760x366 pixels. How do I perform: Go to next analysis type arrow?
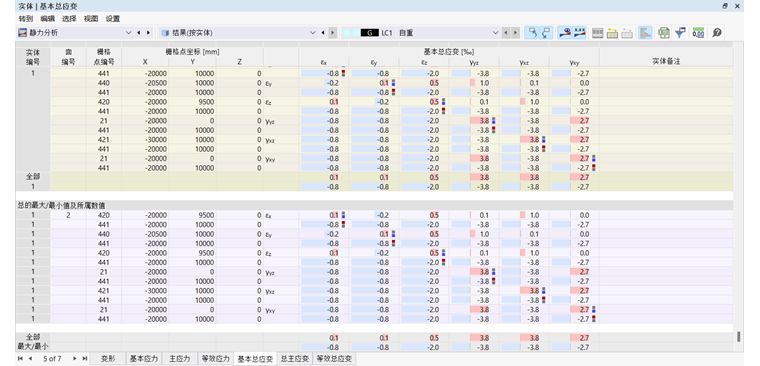pos(148,33)
